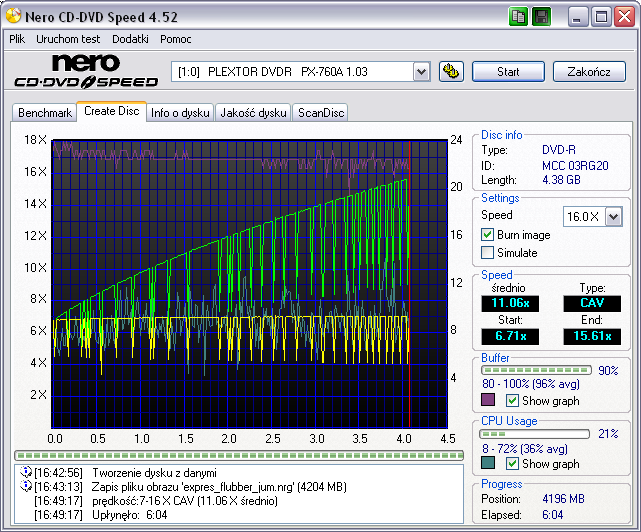Click the Buffer level progress bar
The image size is (641, 532).
tap(536, 370)
